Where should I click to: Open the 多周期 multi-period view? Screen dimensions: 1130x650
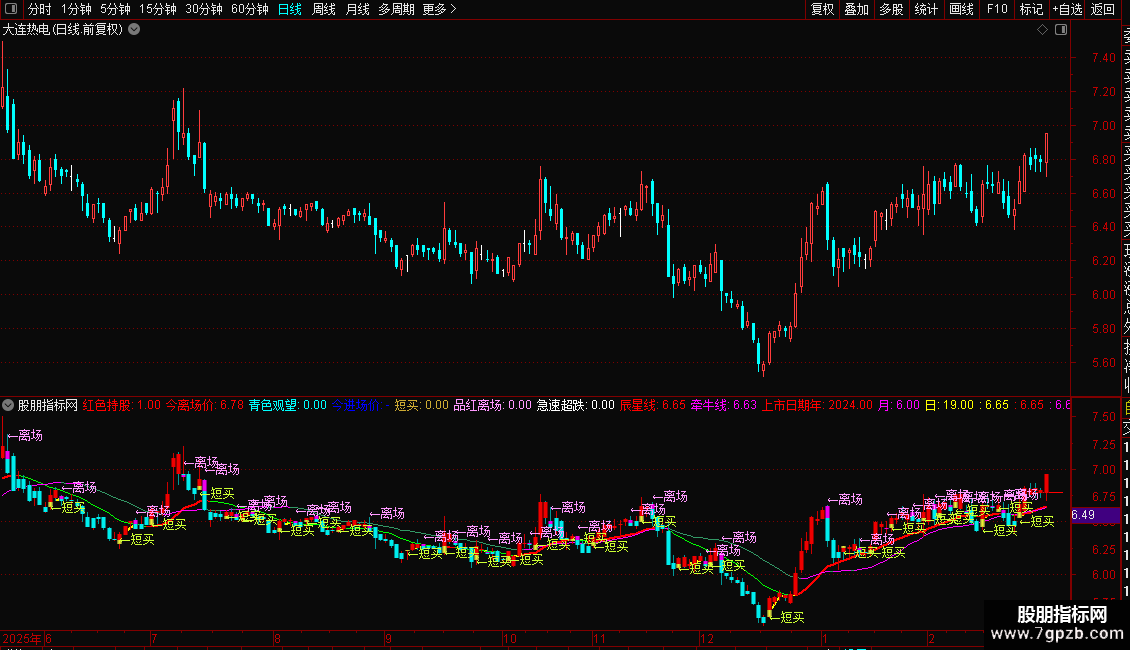pyautogui.click(x=396, y=9)
